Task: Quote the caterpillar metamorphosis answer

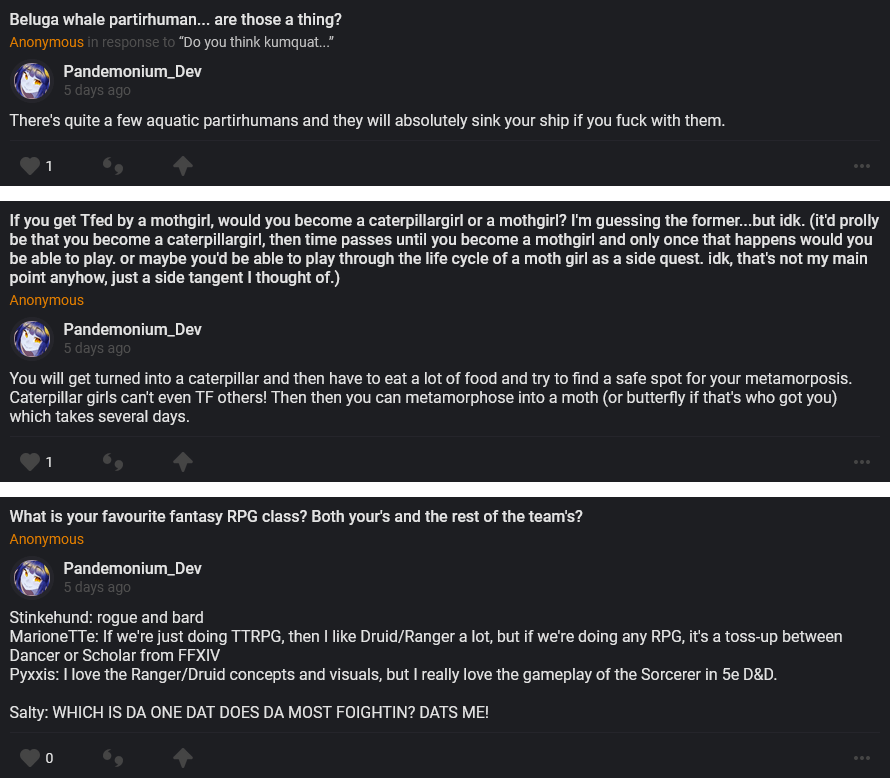Action: 113,462
